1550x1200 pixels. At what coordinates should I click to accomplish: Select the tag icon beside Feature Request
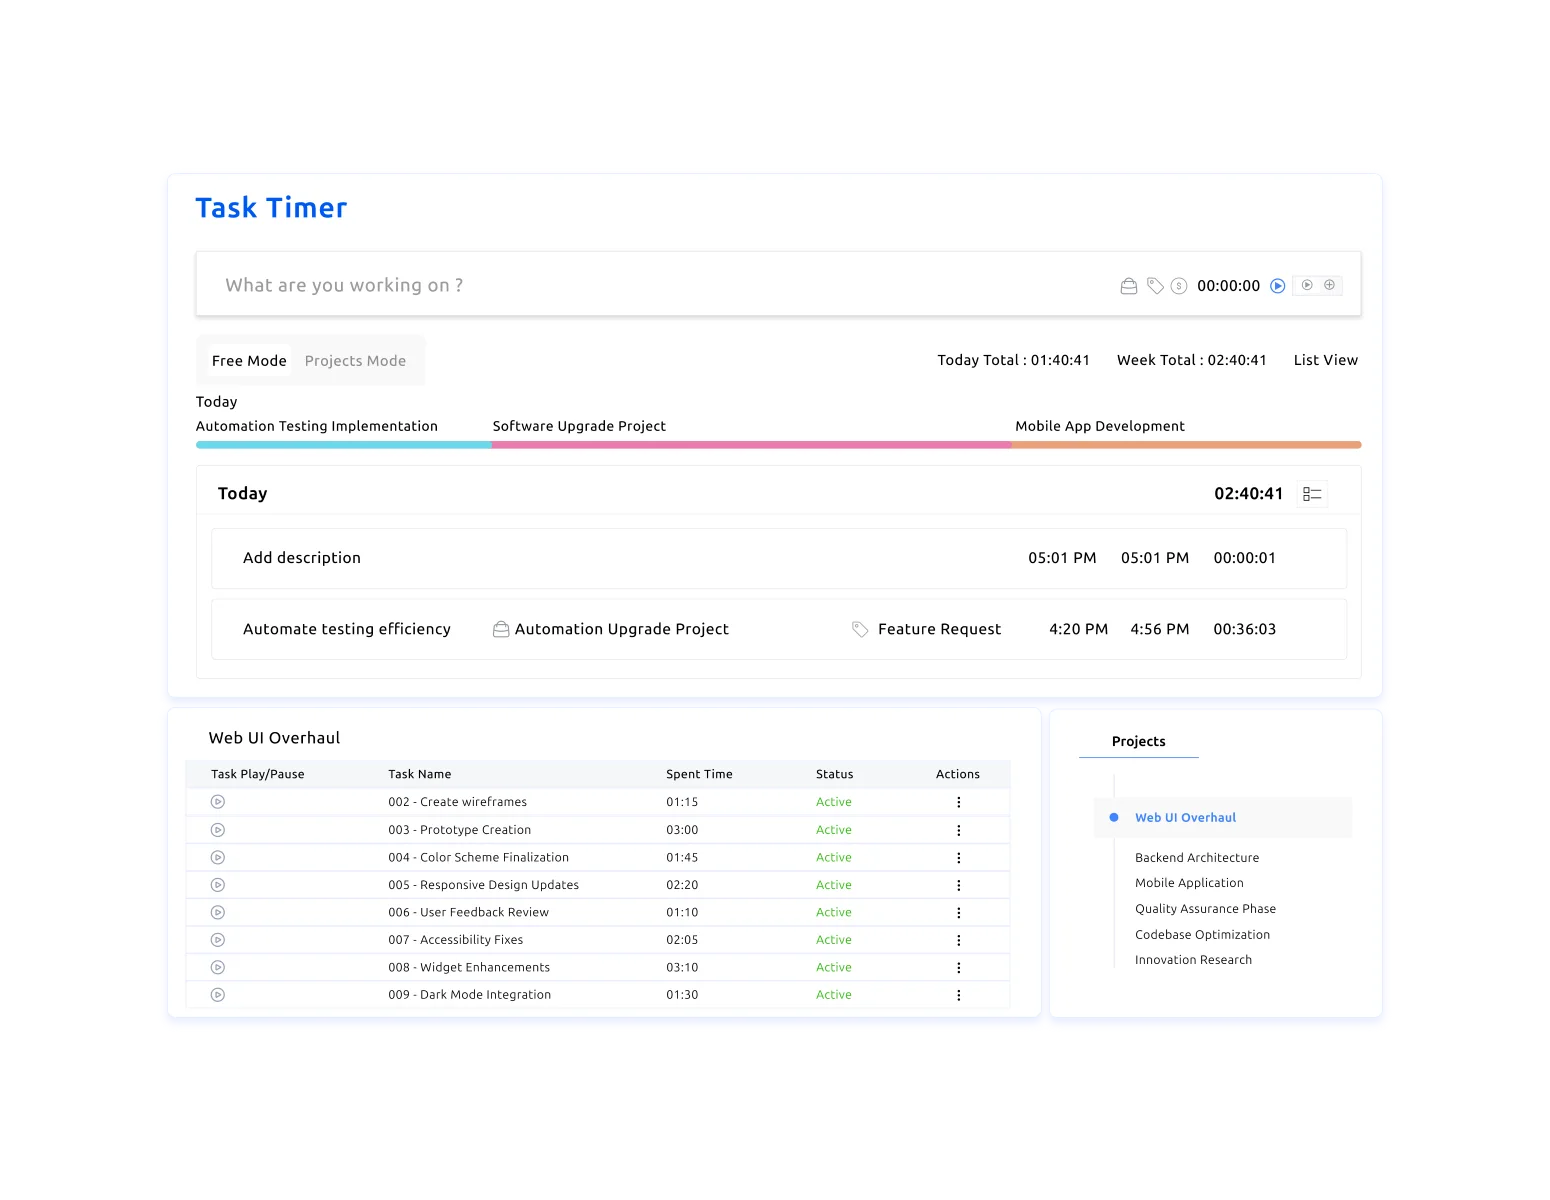pyautogui.click(x=860, y=629)
